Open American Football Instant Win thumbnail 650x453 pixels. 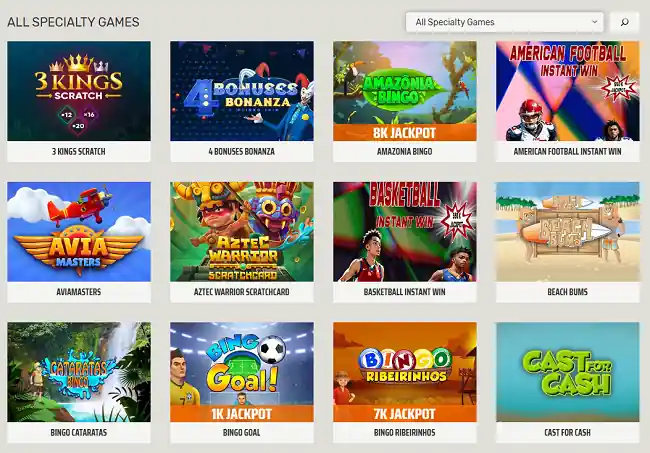568,91
